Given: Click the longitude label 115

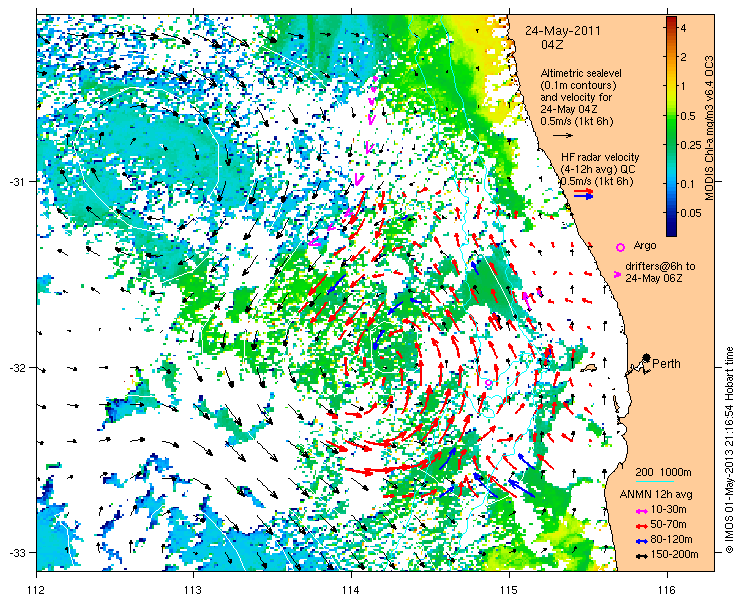Looking at the screenshot, I should [x=509, y=590].
